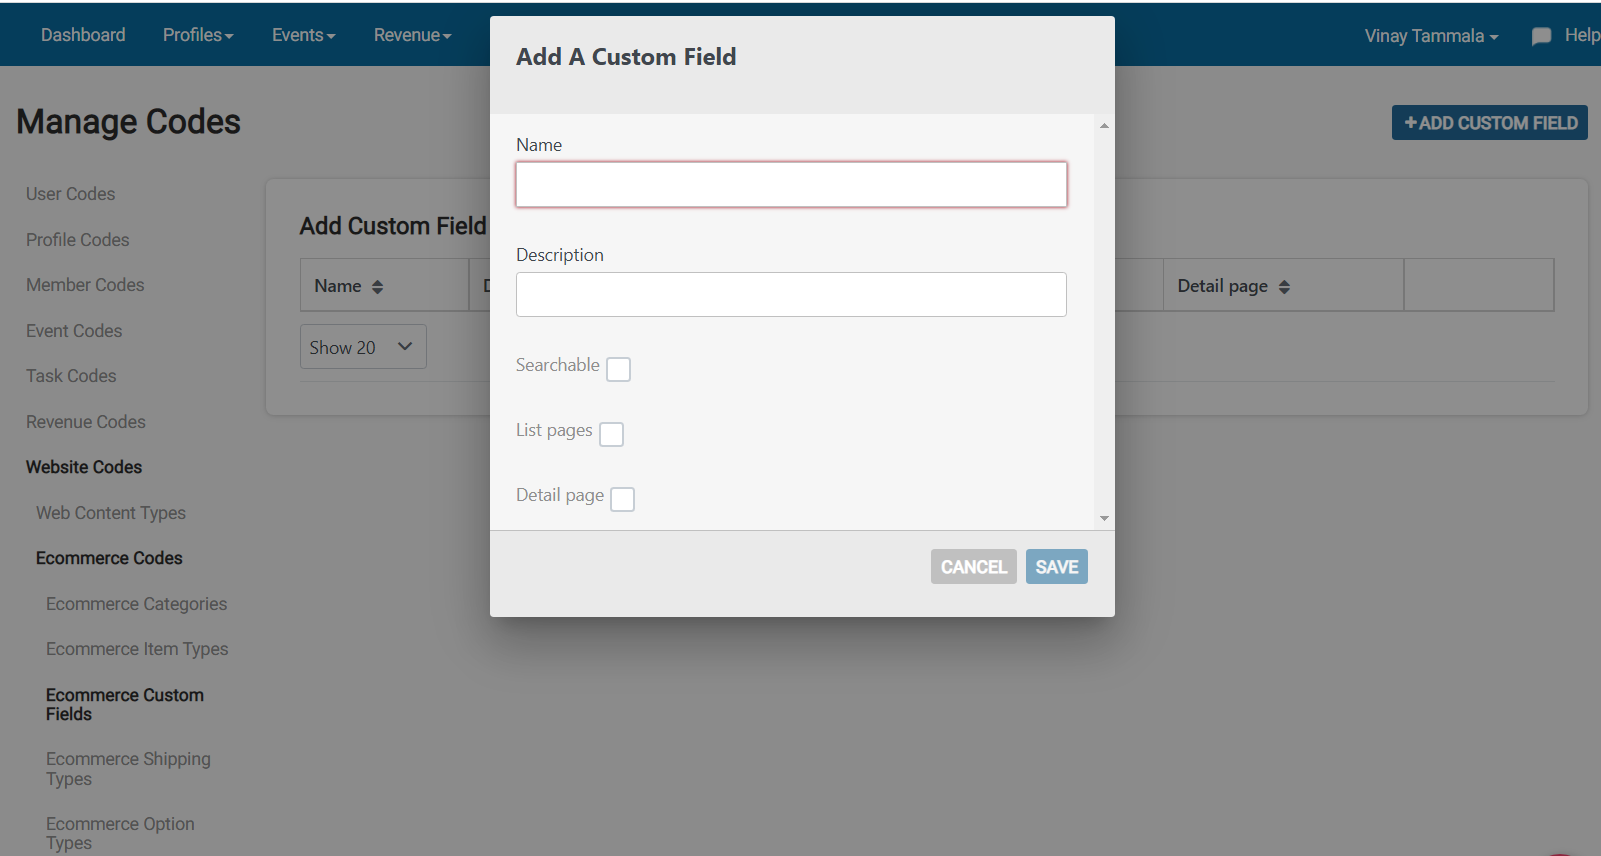The width and height of the screenshot is (1601, 856).
Task: Click the Help chat bubble icon
Action: (x=1541, y=36)
